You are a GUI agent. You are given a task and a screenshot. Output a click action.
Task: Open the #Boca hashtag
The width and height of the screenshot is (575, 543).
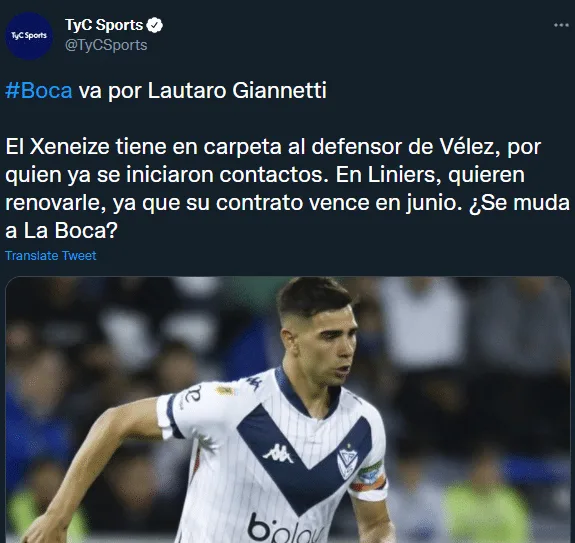39,90
